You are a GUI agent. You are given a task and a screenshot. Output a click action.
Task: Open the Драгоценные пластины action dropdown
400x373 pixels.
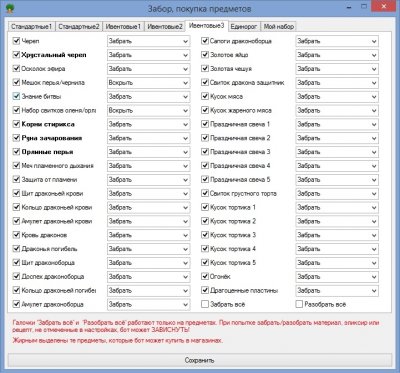tap(337, 290)
